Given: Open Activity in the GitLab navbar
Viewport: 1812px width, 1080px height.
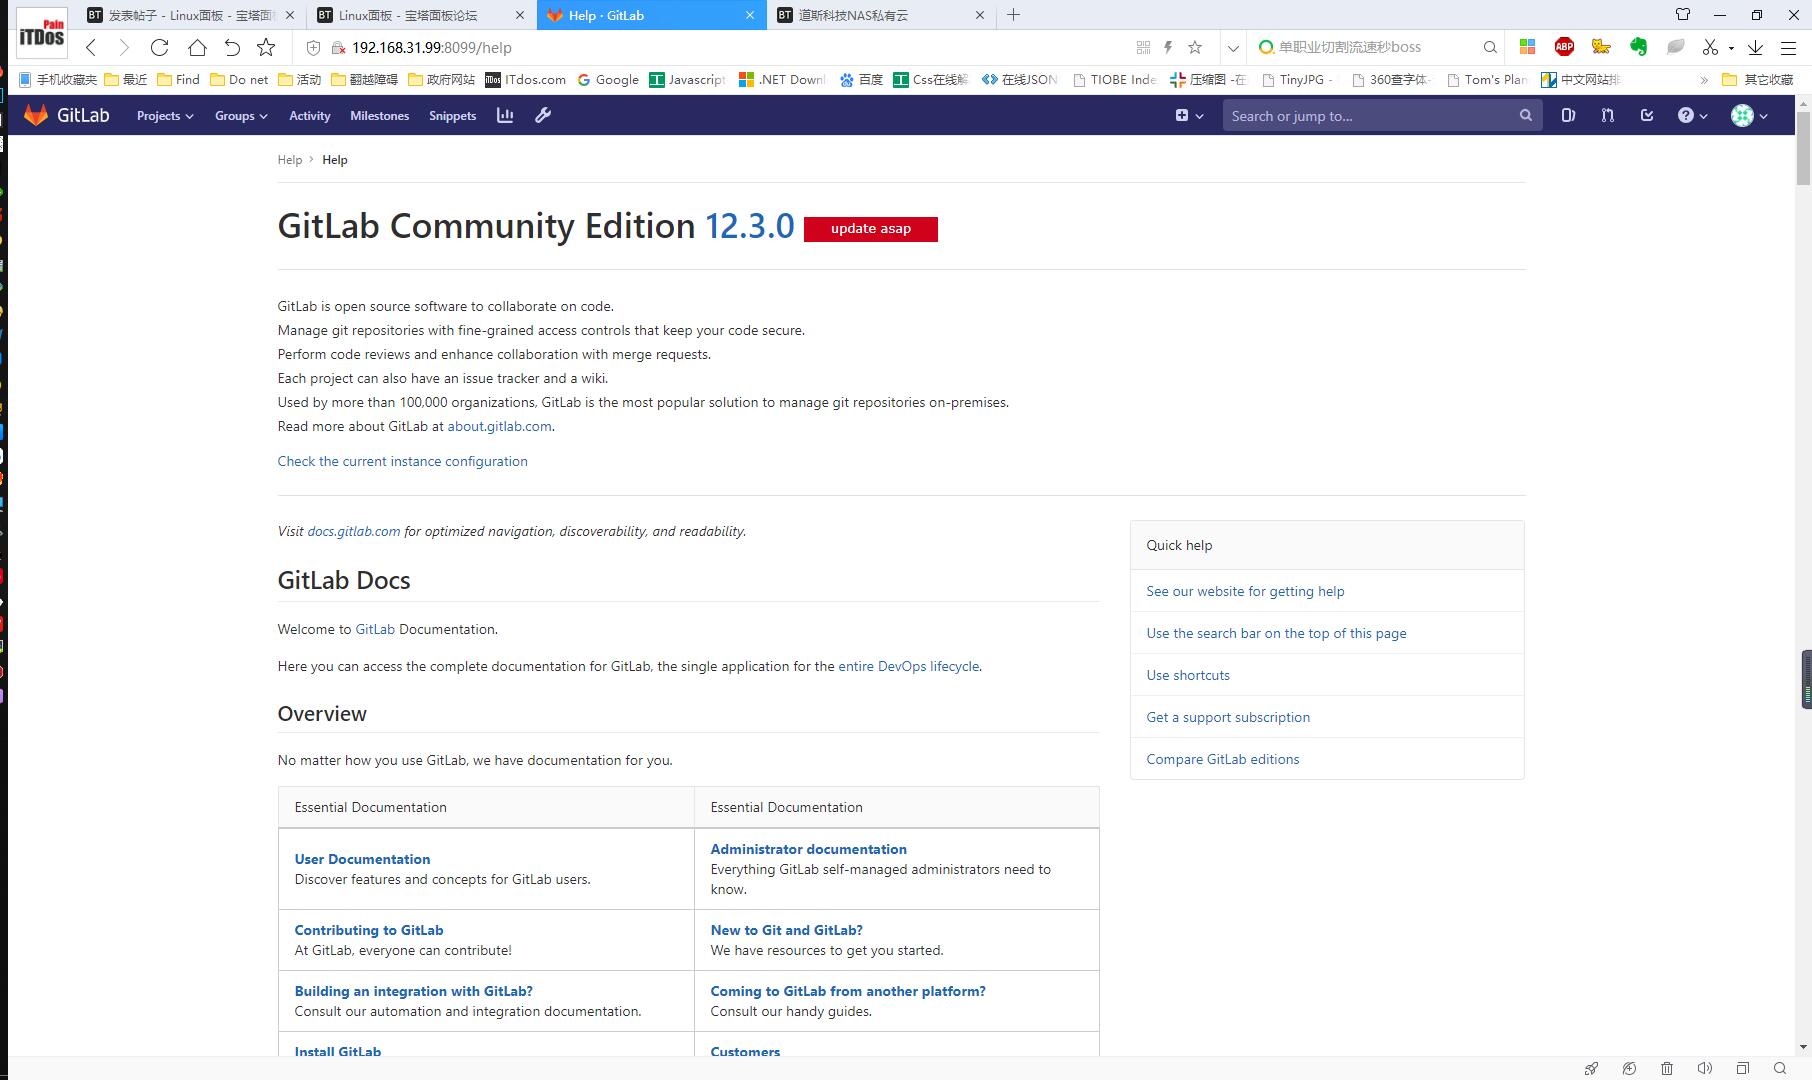Looking at the screenshot, I should point(309,116).
